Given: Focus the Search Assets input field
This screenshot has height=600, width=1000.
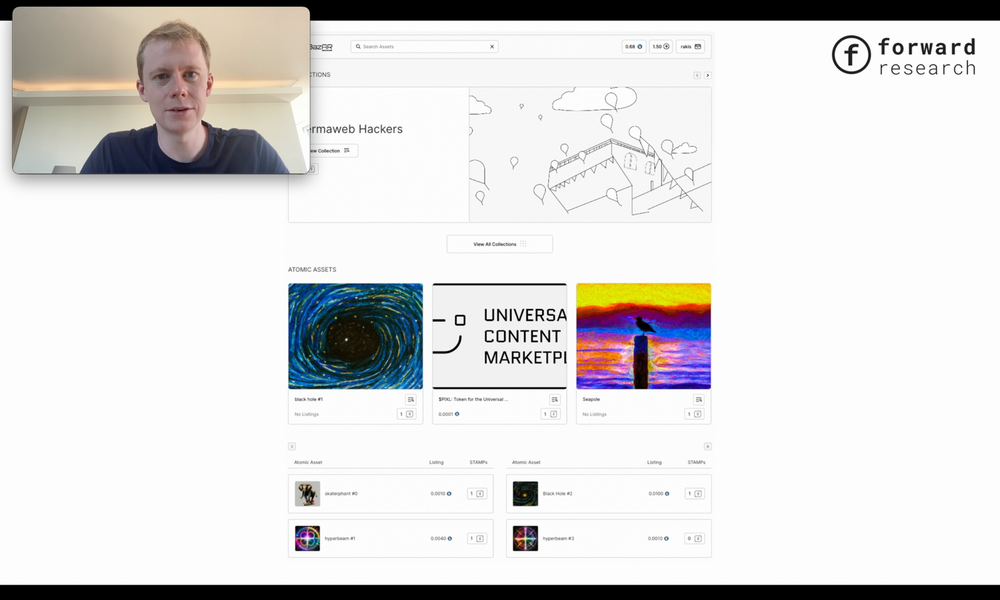Looking at the screenshot, I should point(420,47).
